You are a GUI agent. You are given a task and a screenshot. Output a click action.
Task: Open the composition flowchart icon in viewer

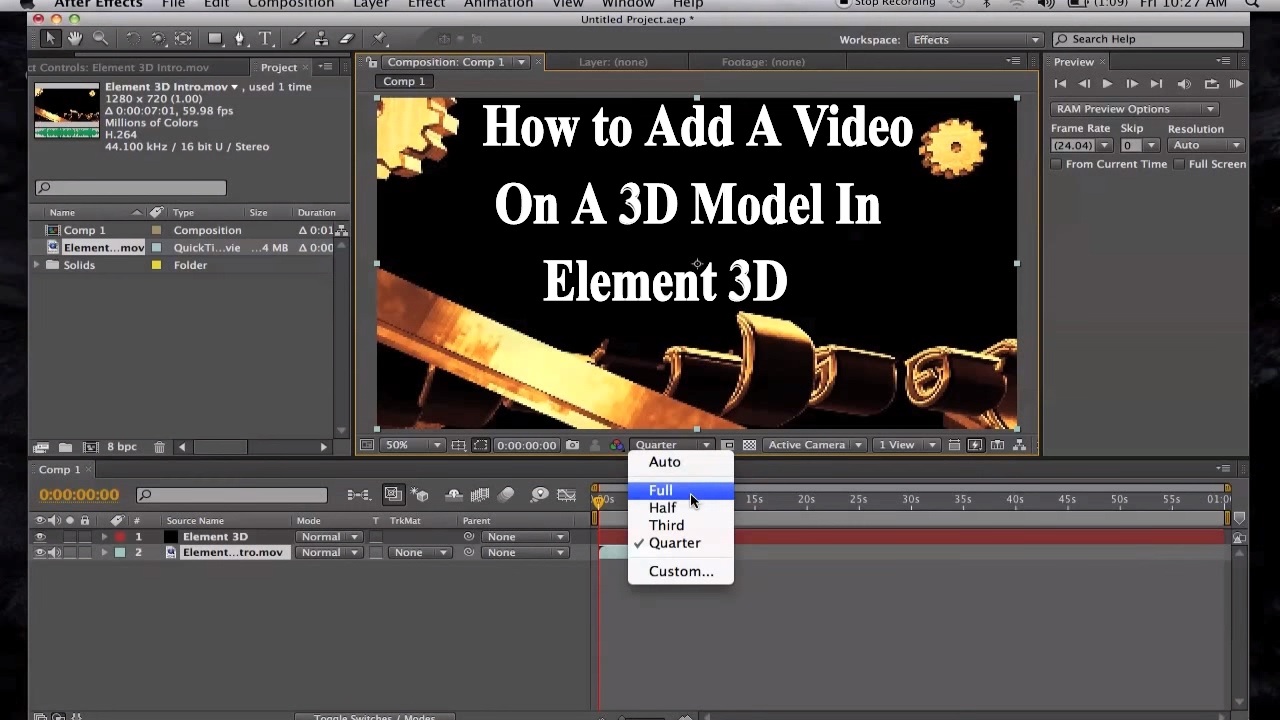[x=1020, y=445]
